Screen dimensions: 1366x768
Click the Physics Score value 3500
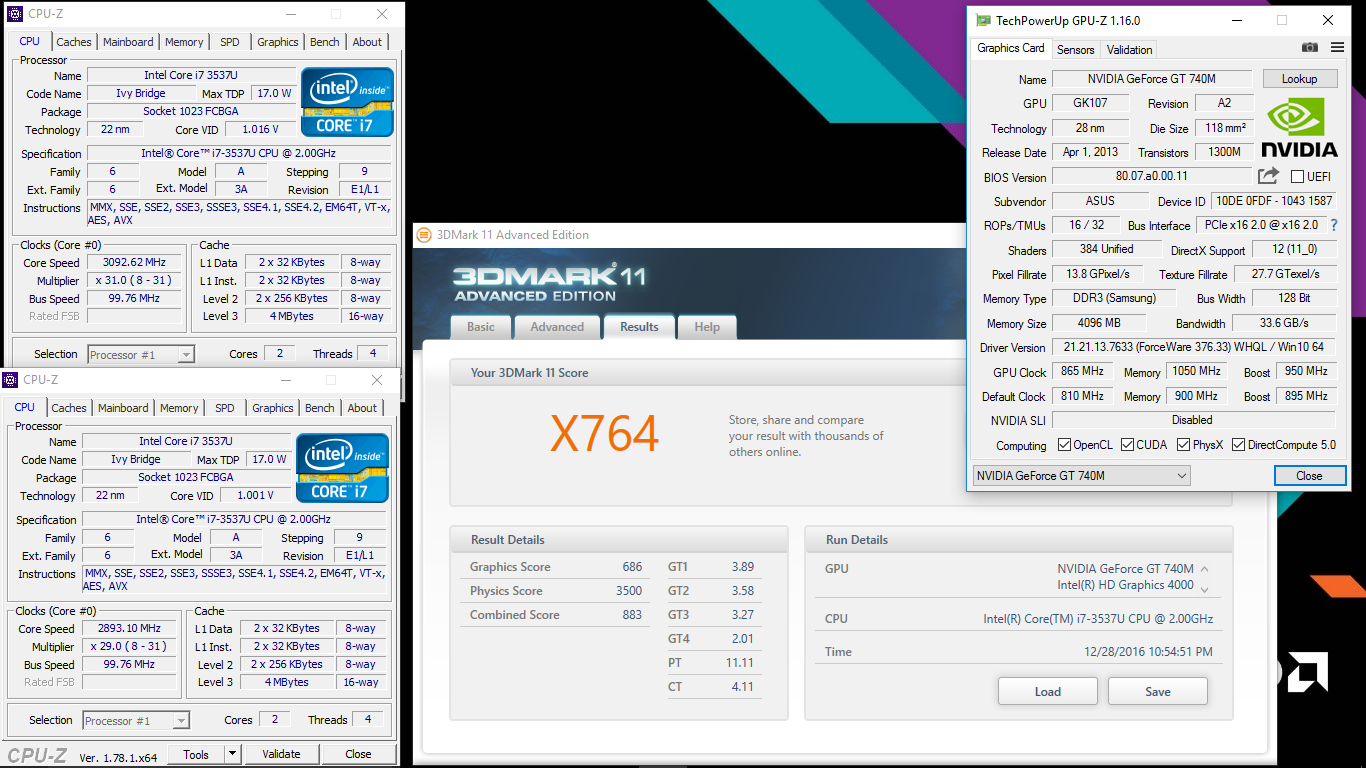tap(629, 591)
